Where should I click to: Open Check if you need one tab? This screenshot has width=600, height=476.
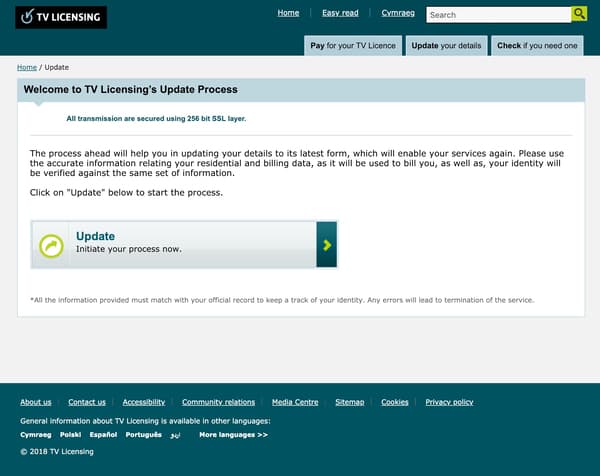(537, 46)
